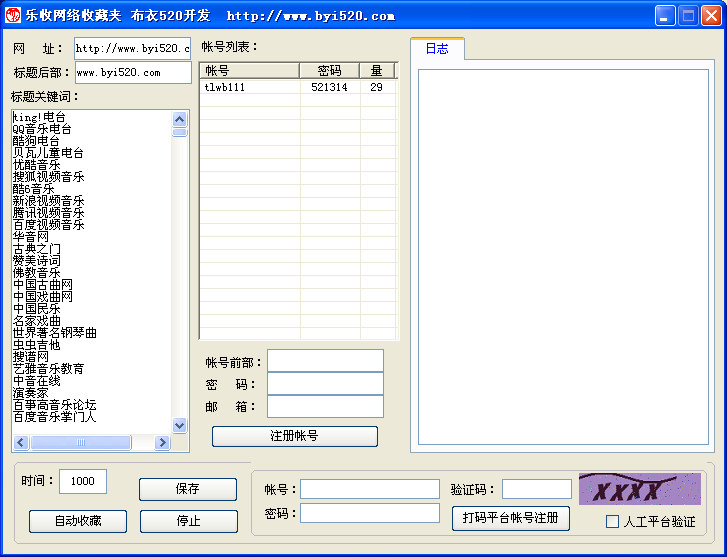Click the 时间 input field showing 1000
Image resolution: width=727 pixels, height=557 pixels.
83,481
